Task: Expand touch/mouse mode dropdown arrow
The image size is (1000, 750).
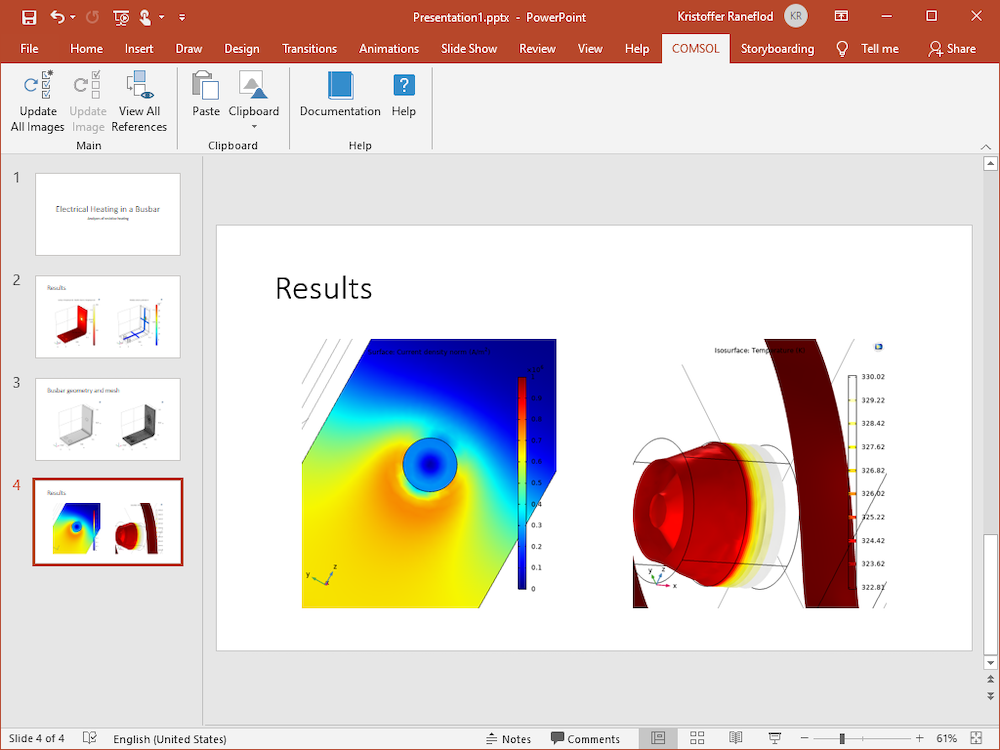Action: click(x=162, y=17)
